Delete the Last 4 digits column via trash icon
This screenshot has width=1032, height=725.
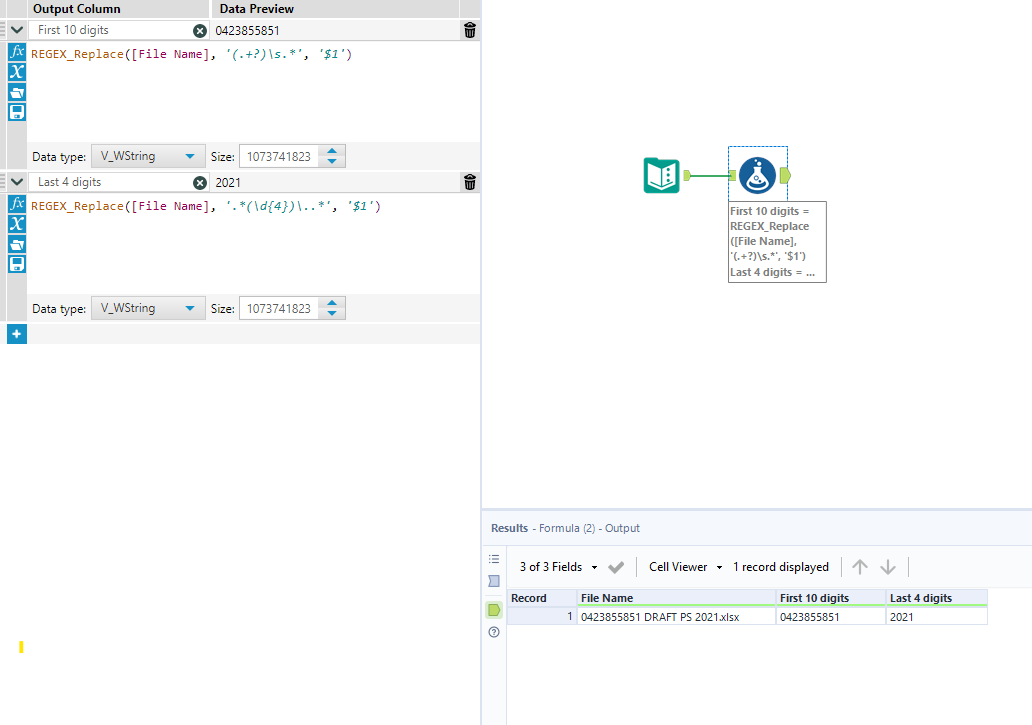coord(468,182)
